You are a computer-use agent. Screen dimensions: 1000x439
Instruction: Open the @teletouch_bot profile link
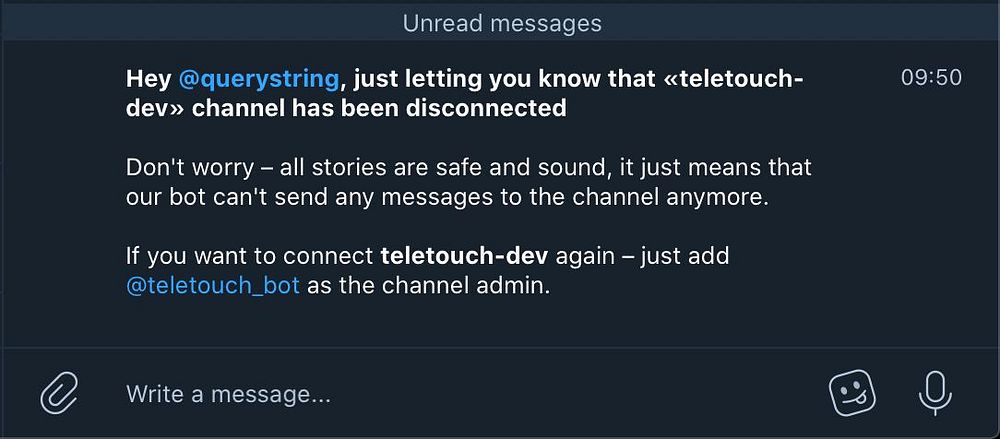[213, 285]
